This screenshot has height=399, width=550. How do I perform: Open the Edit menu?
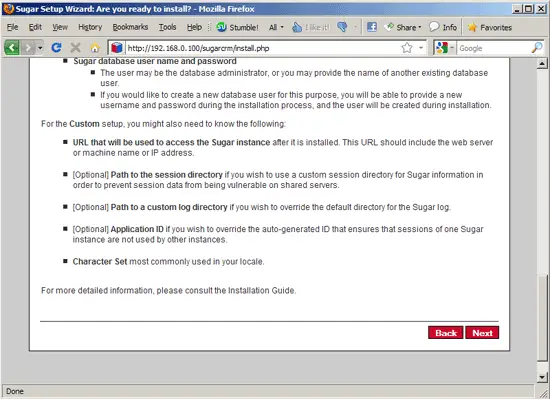pos(35,27)
